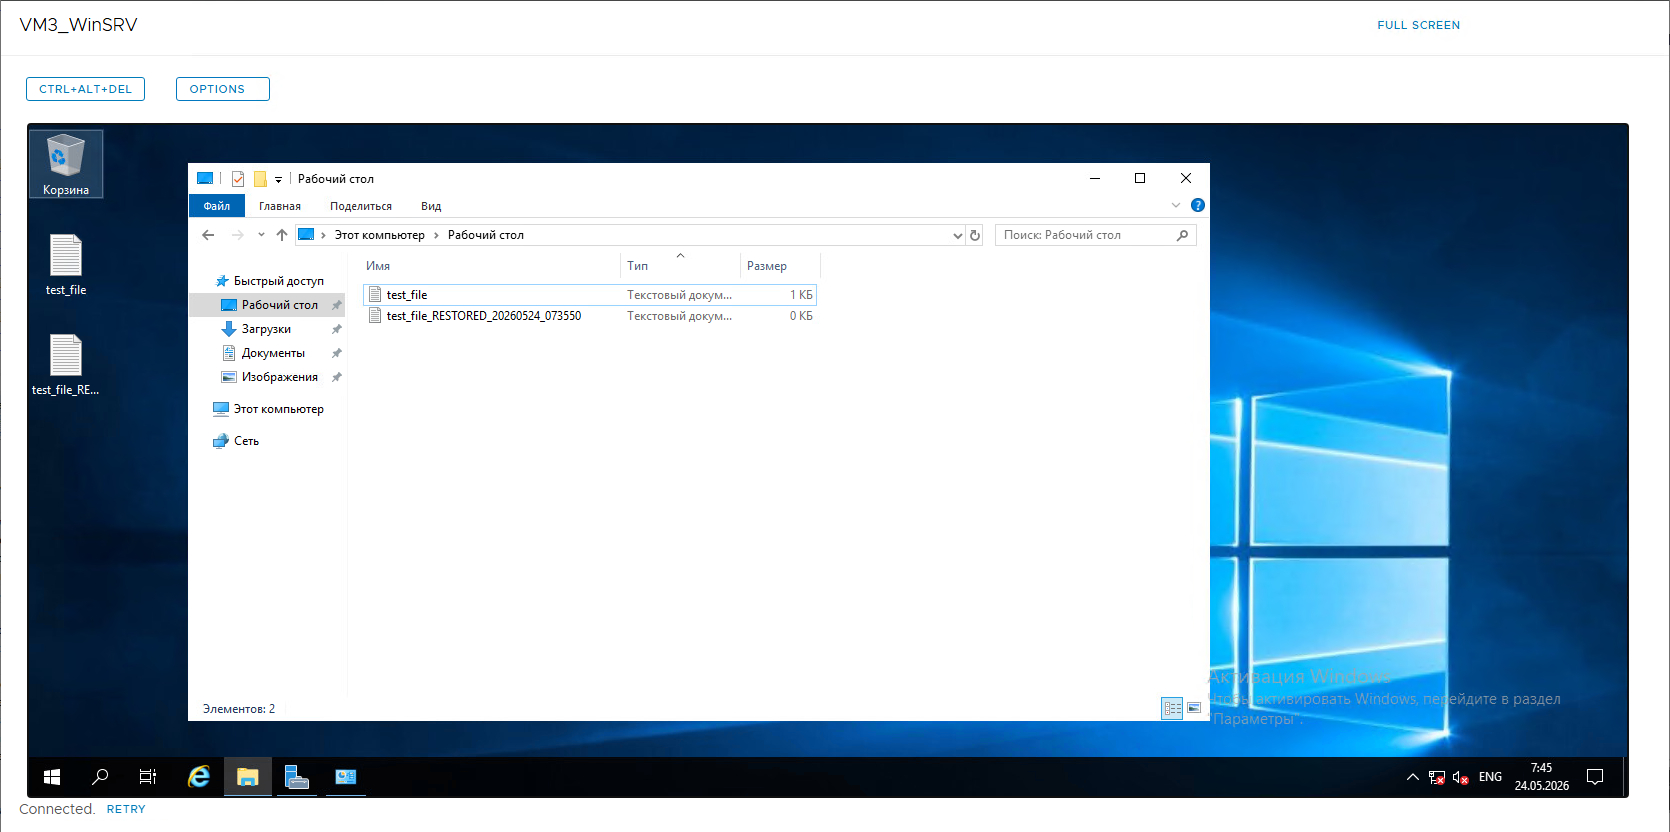
Task: Open the Customize Quick Access Toolbar dropdown
Action: [x=278, y=180]
